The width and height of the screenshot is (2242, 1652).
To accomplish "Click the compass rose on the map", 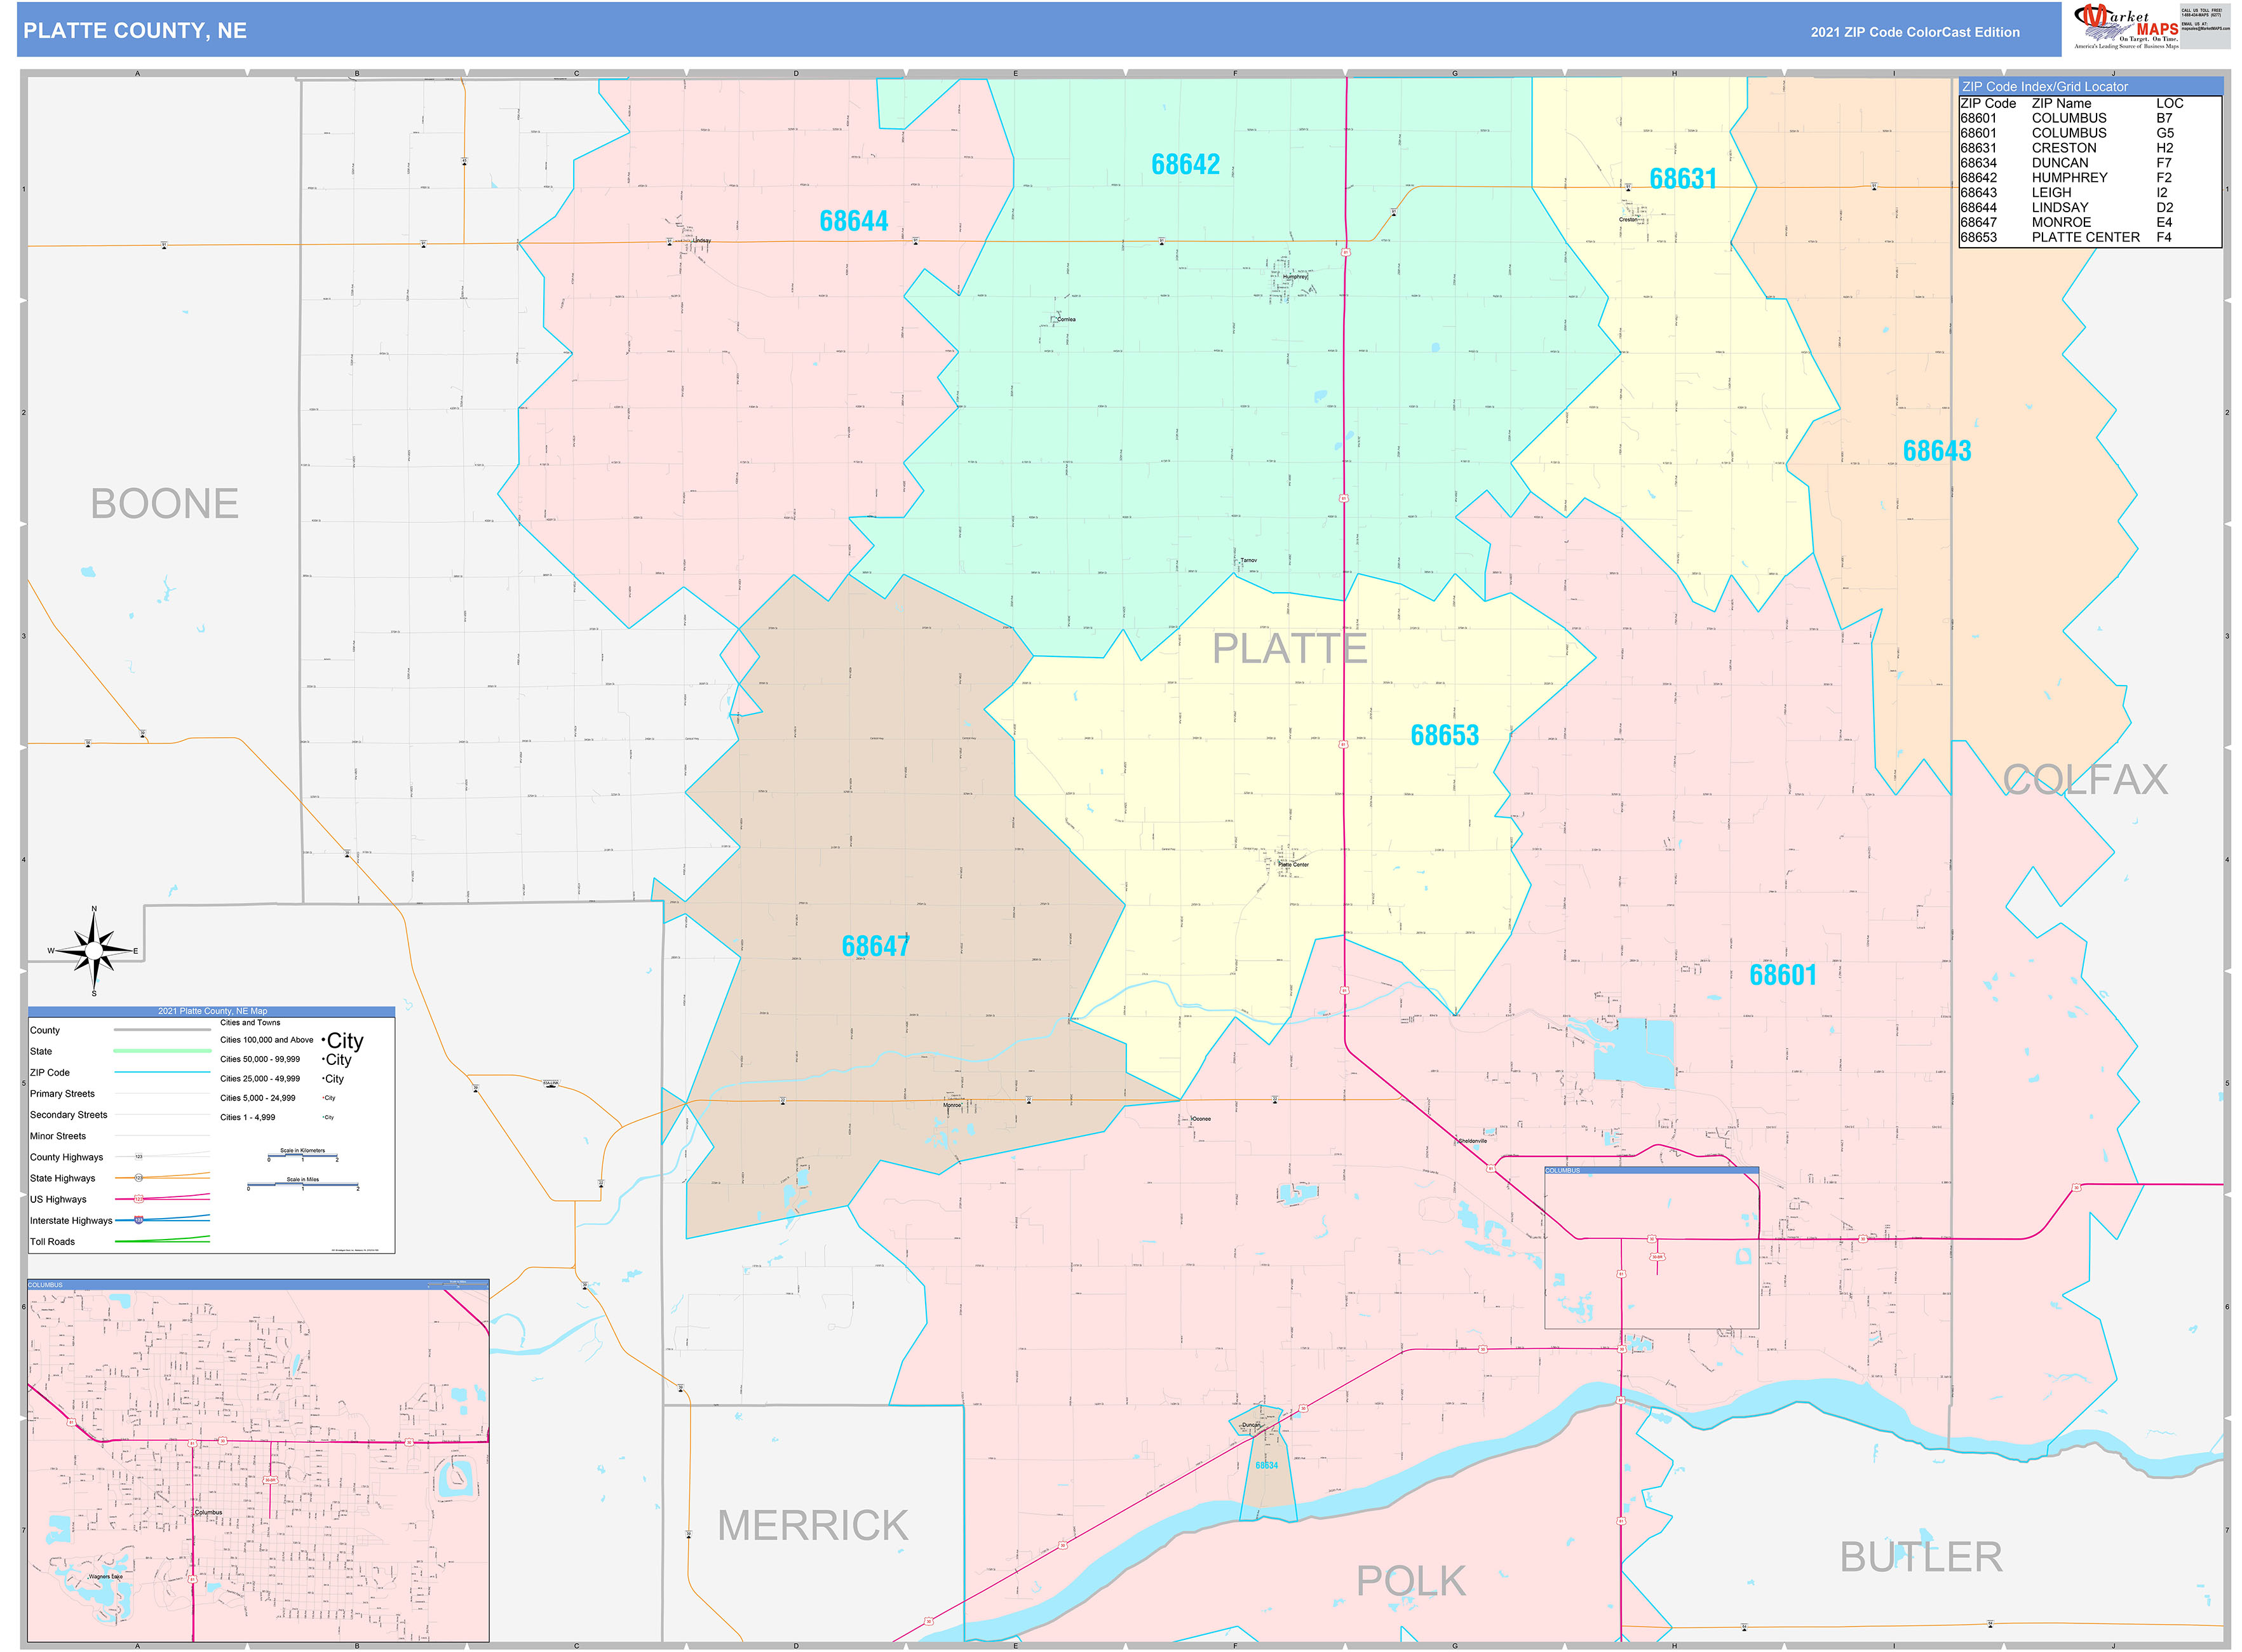I will pyautogui.click(x=94, y=951).
